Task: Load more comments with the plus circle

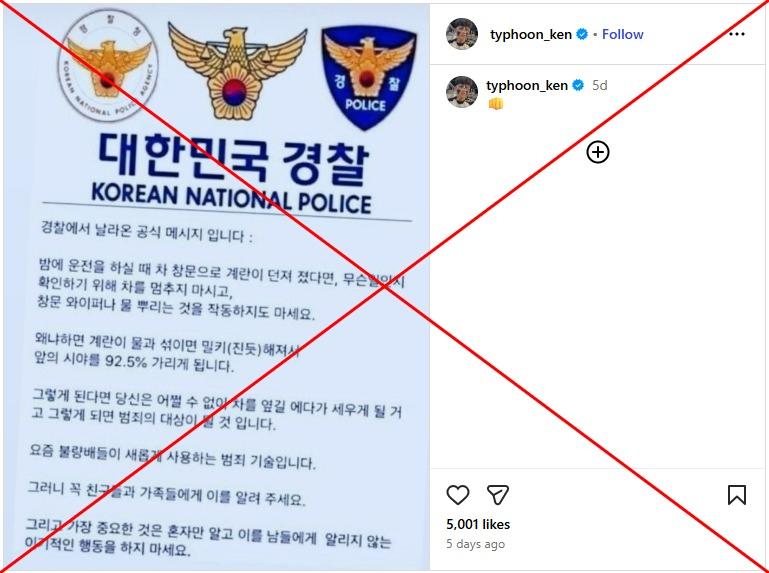Action: pyautogui.click(x=598, y=152)
